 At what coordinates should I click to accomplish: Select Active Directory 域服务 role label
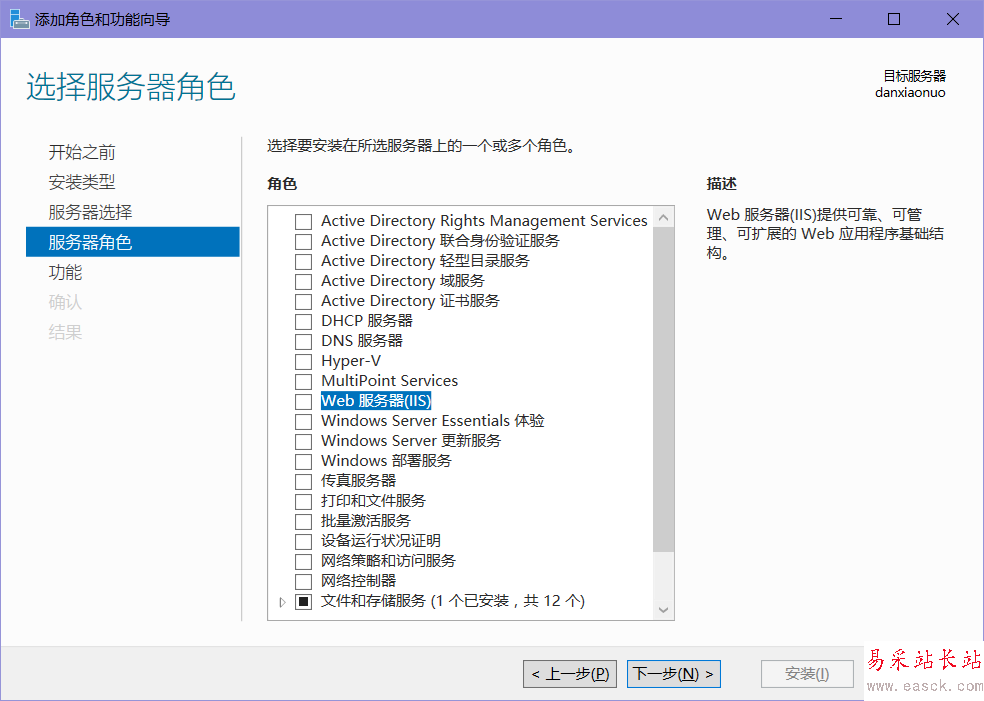pos(403,281)
